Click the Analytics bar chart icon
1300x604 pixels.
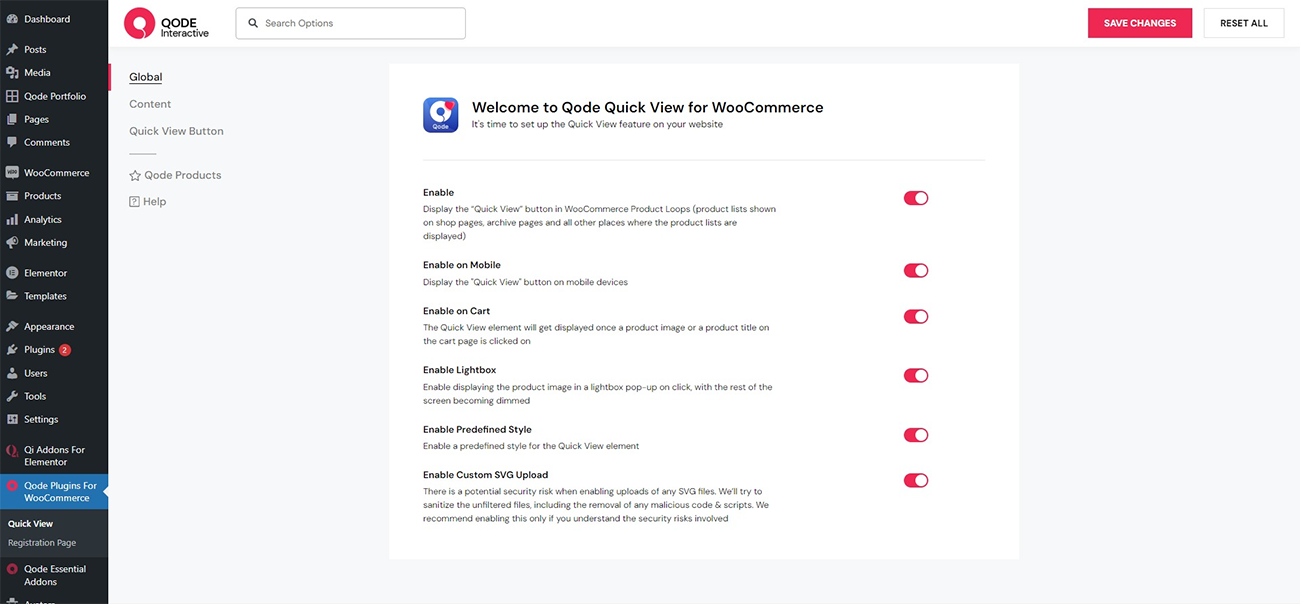(x=12, y=220)
